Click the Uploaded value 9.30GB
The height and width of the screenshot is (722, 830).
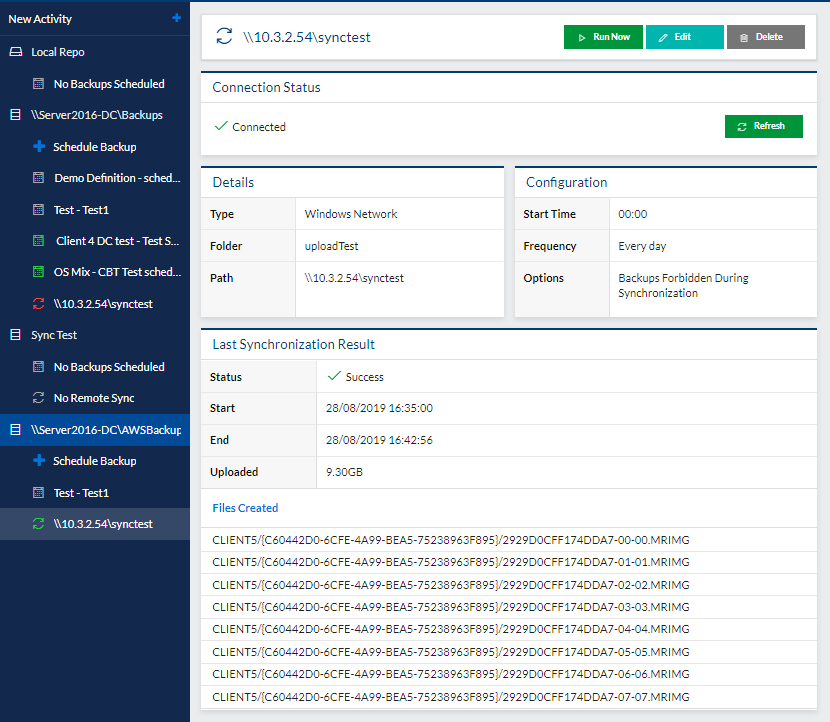[x=344, y=472]
